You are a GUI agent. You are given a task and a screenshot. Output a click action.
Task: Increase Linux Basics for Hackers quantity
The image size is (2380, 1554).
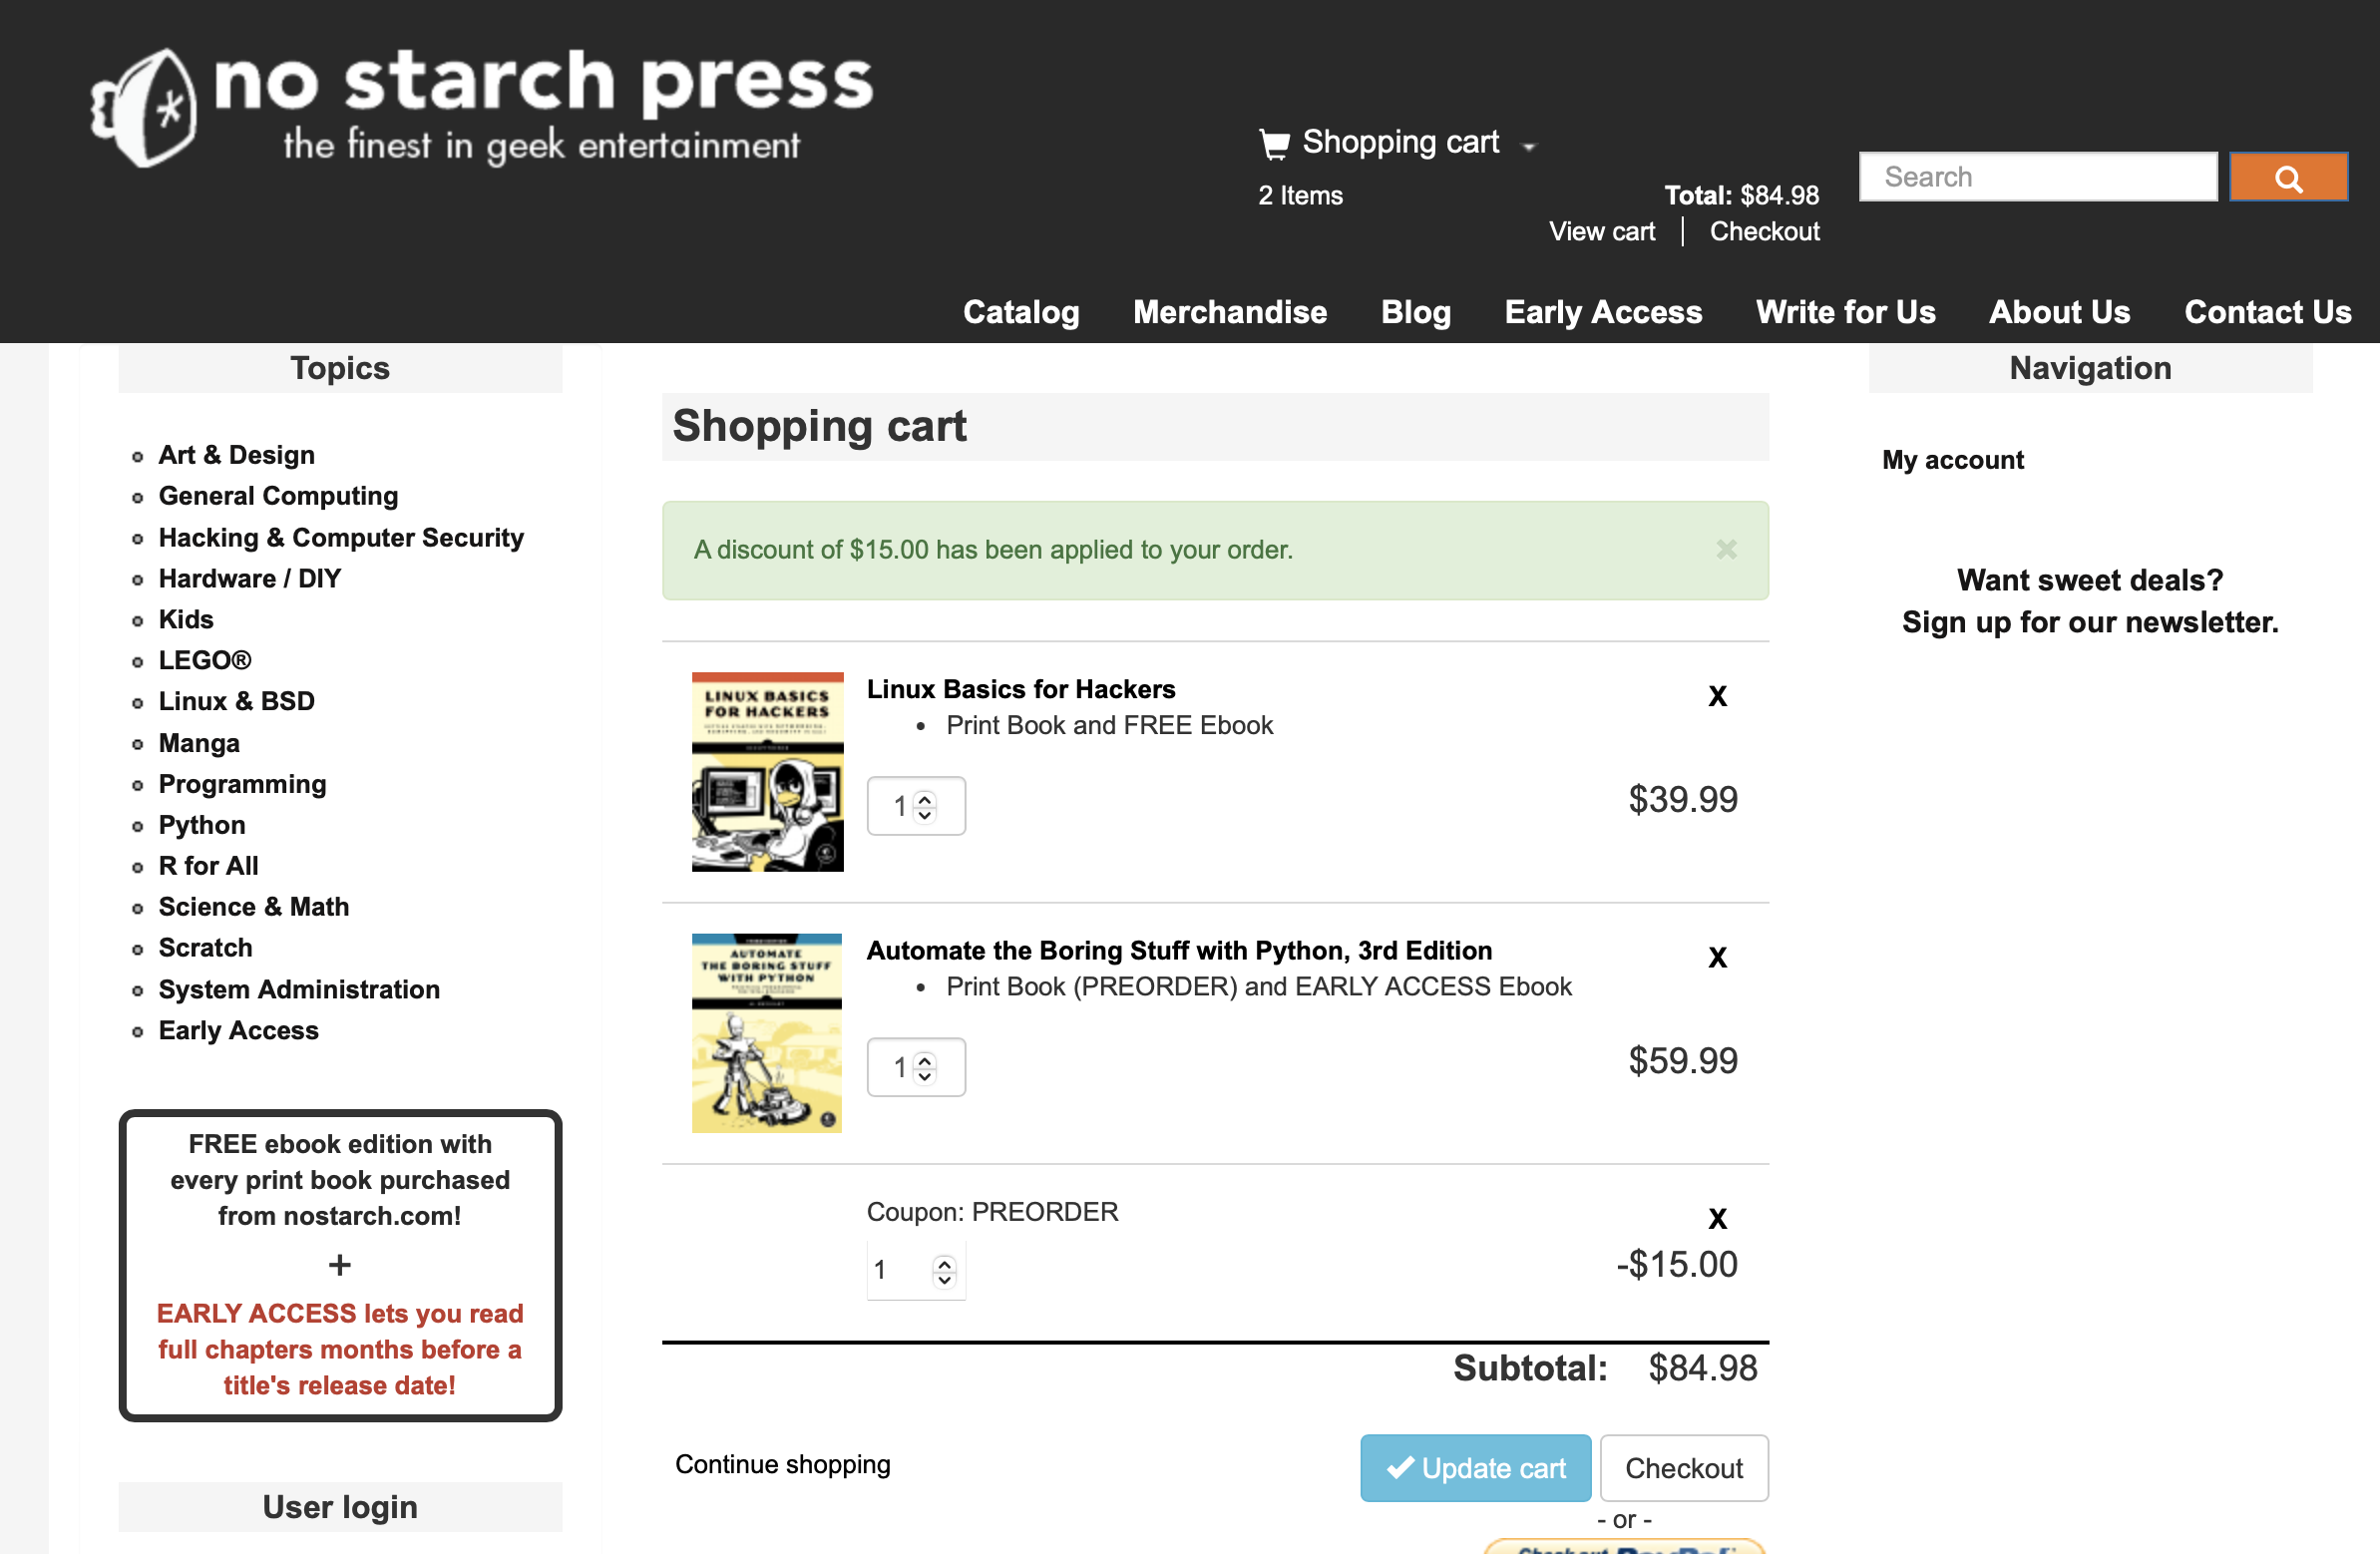click(923, 797)
